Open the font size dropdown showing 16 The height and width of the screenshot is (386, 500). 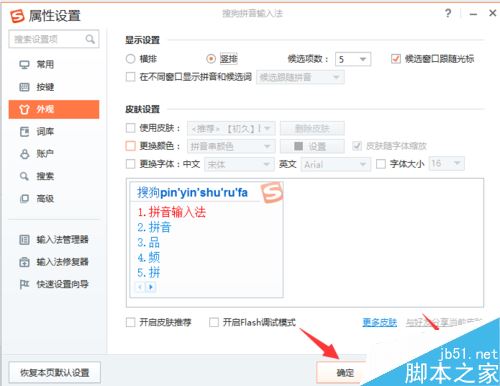[x=447, y=163]
